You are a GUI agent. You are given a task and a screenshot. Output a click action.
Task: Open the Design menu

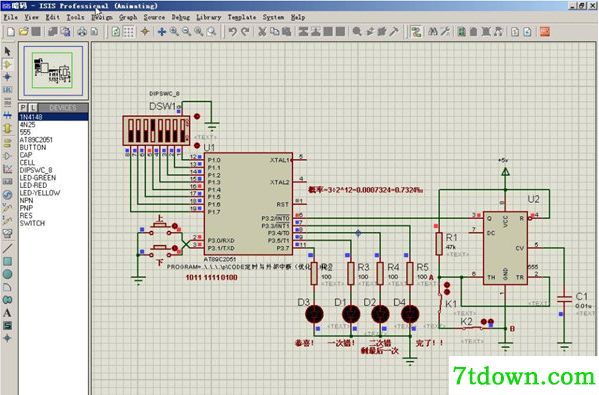pyautogui.click(x=102, y=17)
